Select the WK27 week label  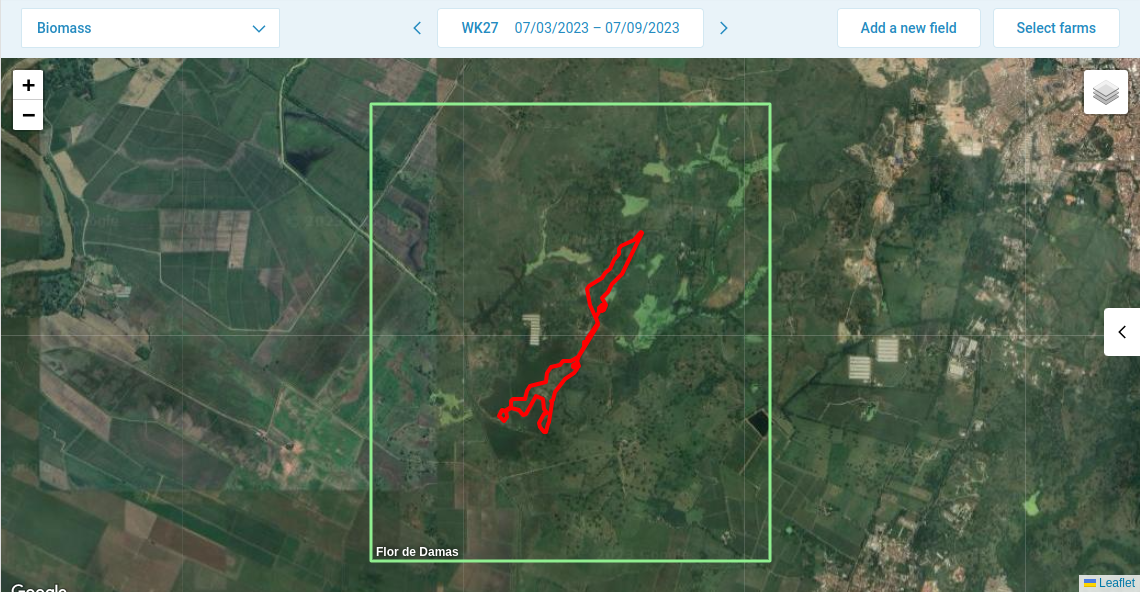coord(480,28)
